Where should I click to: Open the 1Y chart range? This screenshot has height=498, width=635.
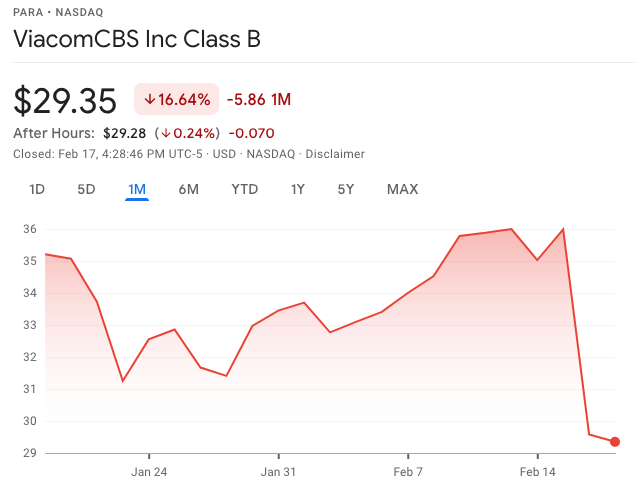298,189
